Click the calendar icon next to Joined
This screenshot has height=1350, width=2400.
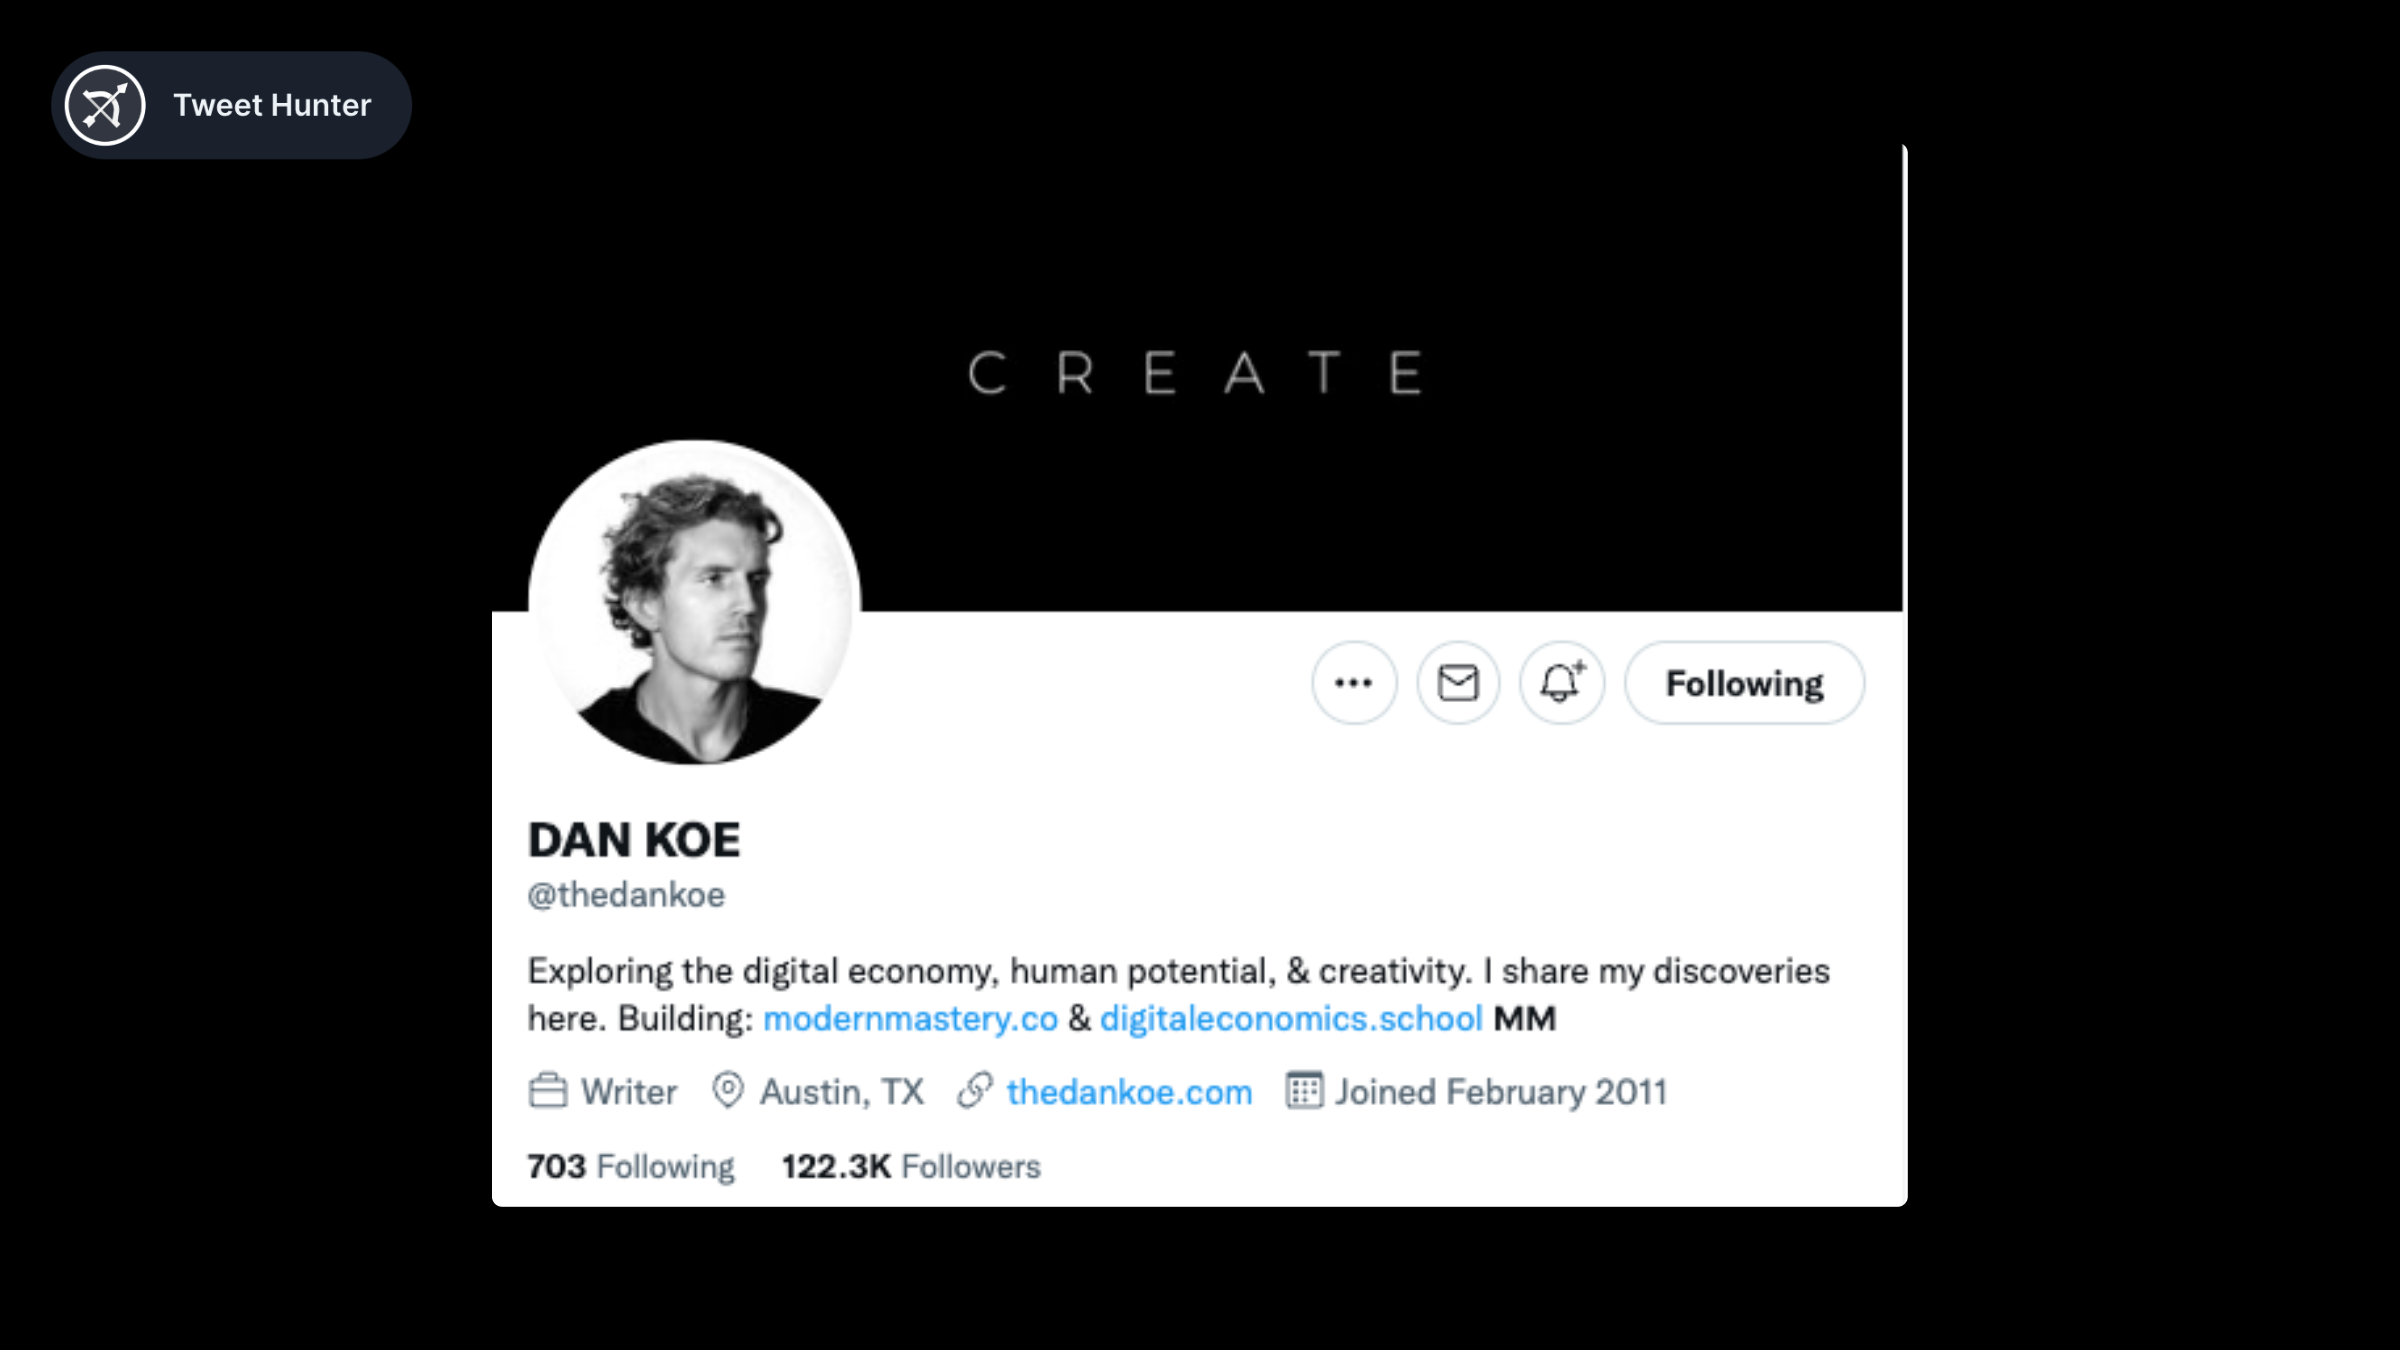1304,1091
